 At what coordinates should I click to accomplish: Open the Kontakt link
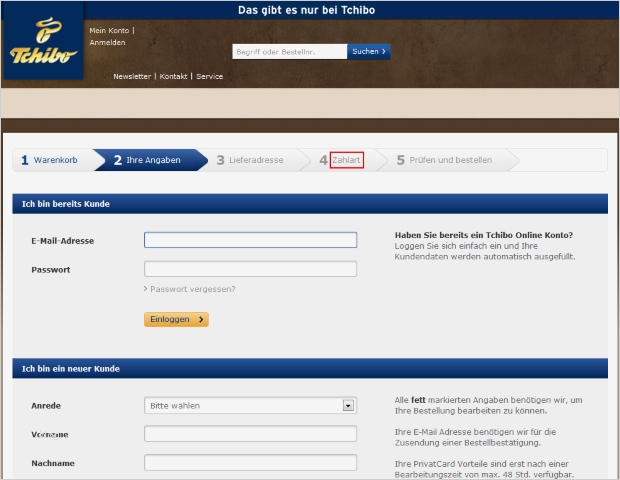(173, 76)
